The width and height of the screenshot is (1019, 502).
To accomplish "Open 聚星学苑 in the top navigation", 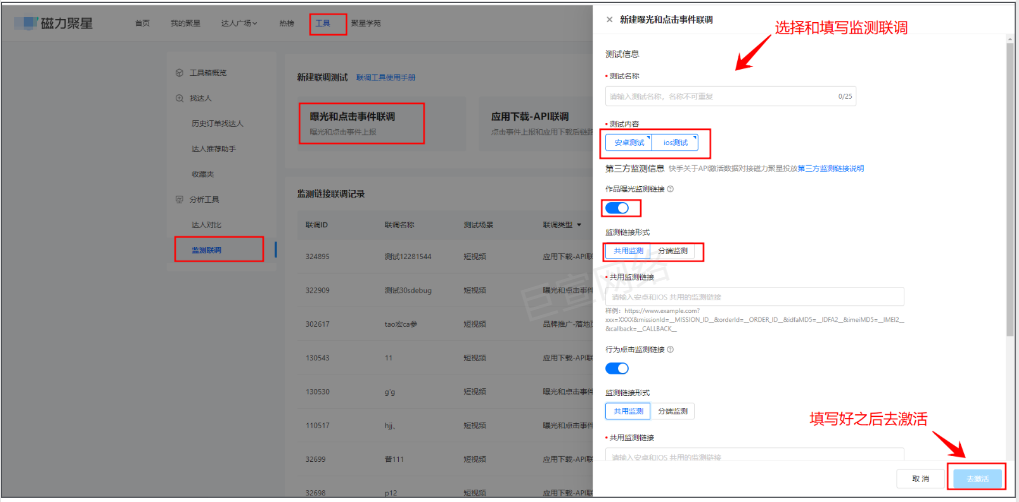I will coord(366,23).
